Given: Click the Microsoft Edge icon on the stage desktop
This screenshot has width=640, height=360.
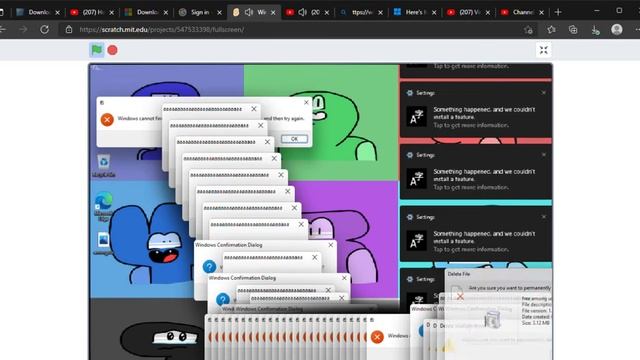Looking at the screenshot, I should coord(103,206).
